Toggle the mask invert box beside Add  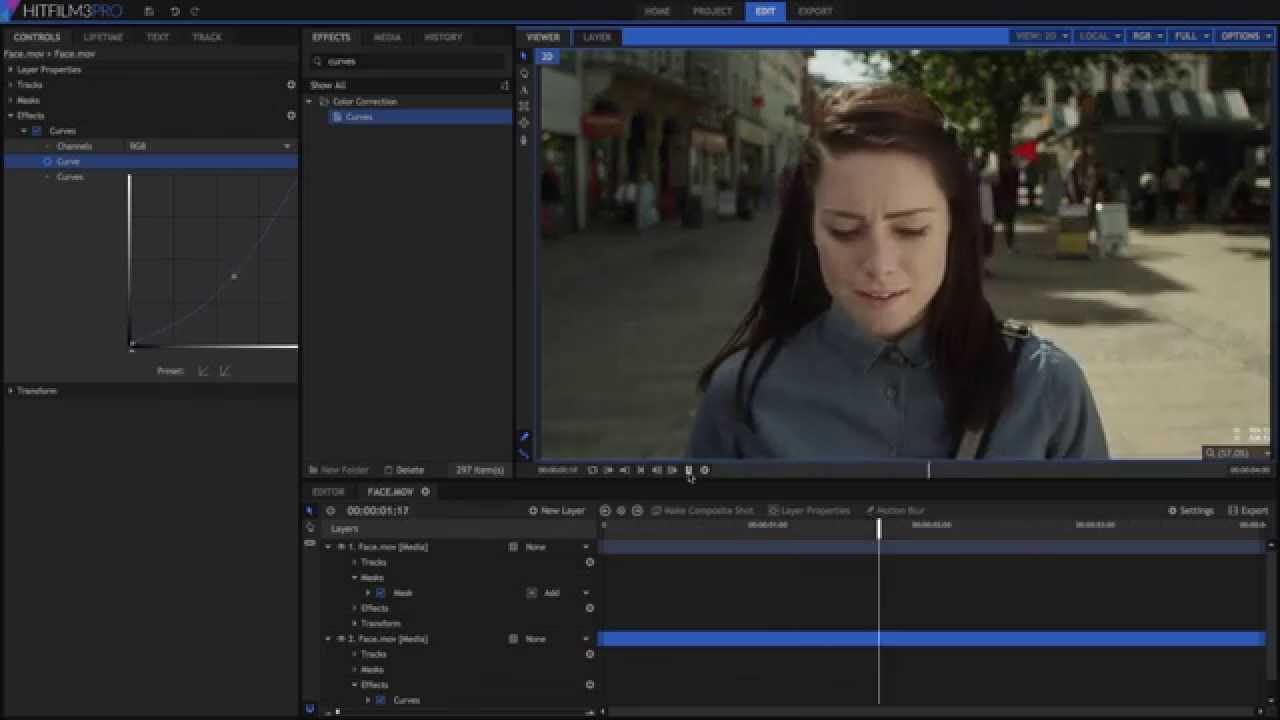(x=532, y=593)
